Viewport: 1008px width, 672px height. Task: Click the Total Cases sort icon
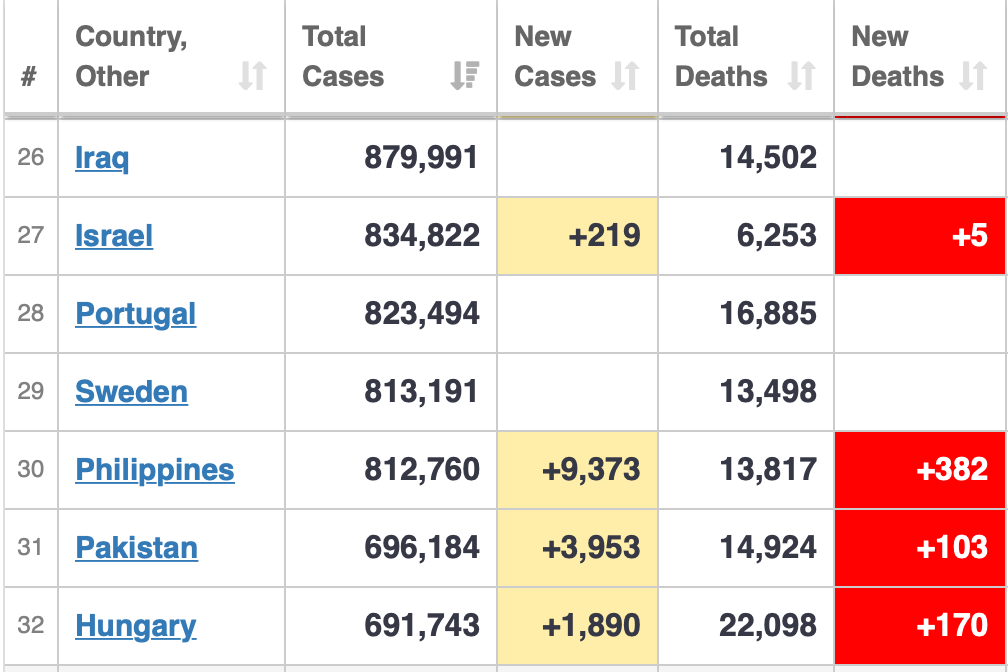(465, 76)
